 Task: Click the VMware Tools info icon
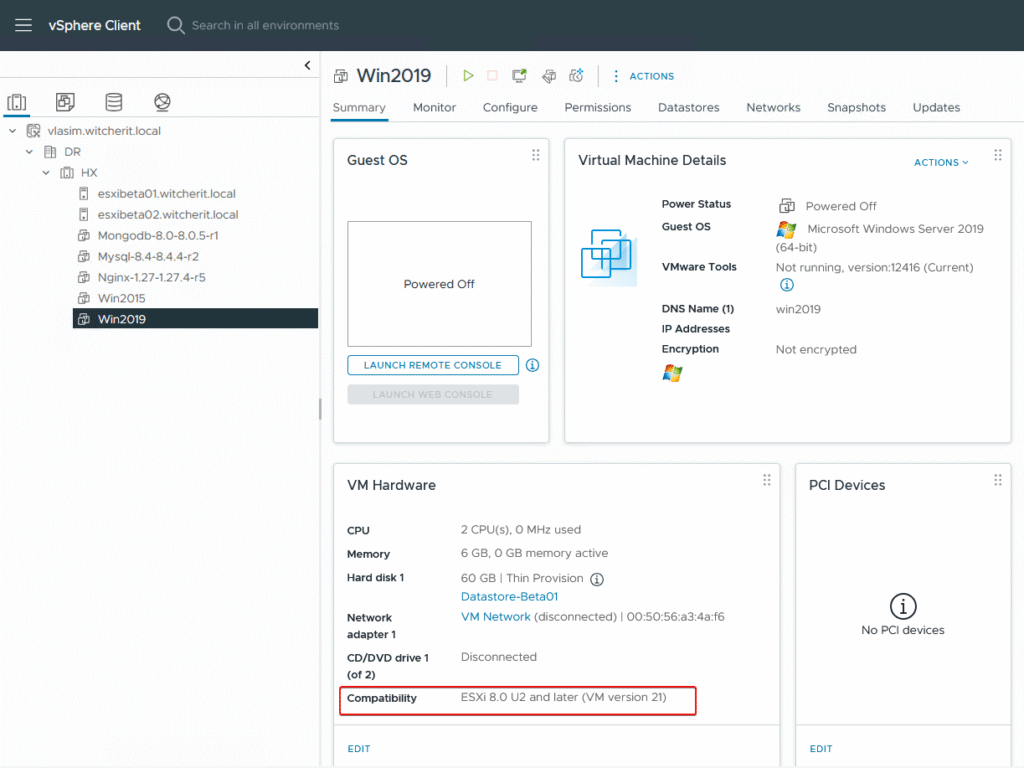point(787,285)
